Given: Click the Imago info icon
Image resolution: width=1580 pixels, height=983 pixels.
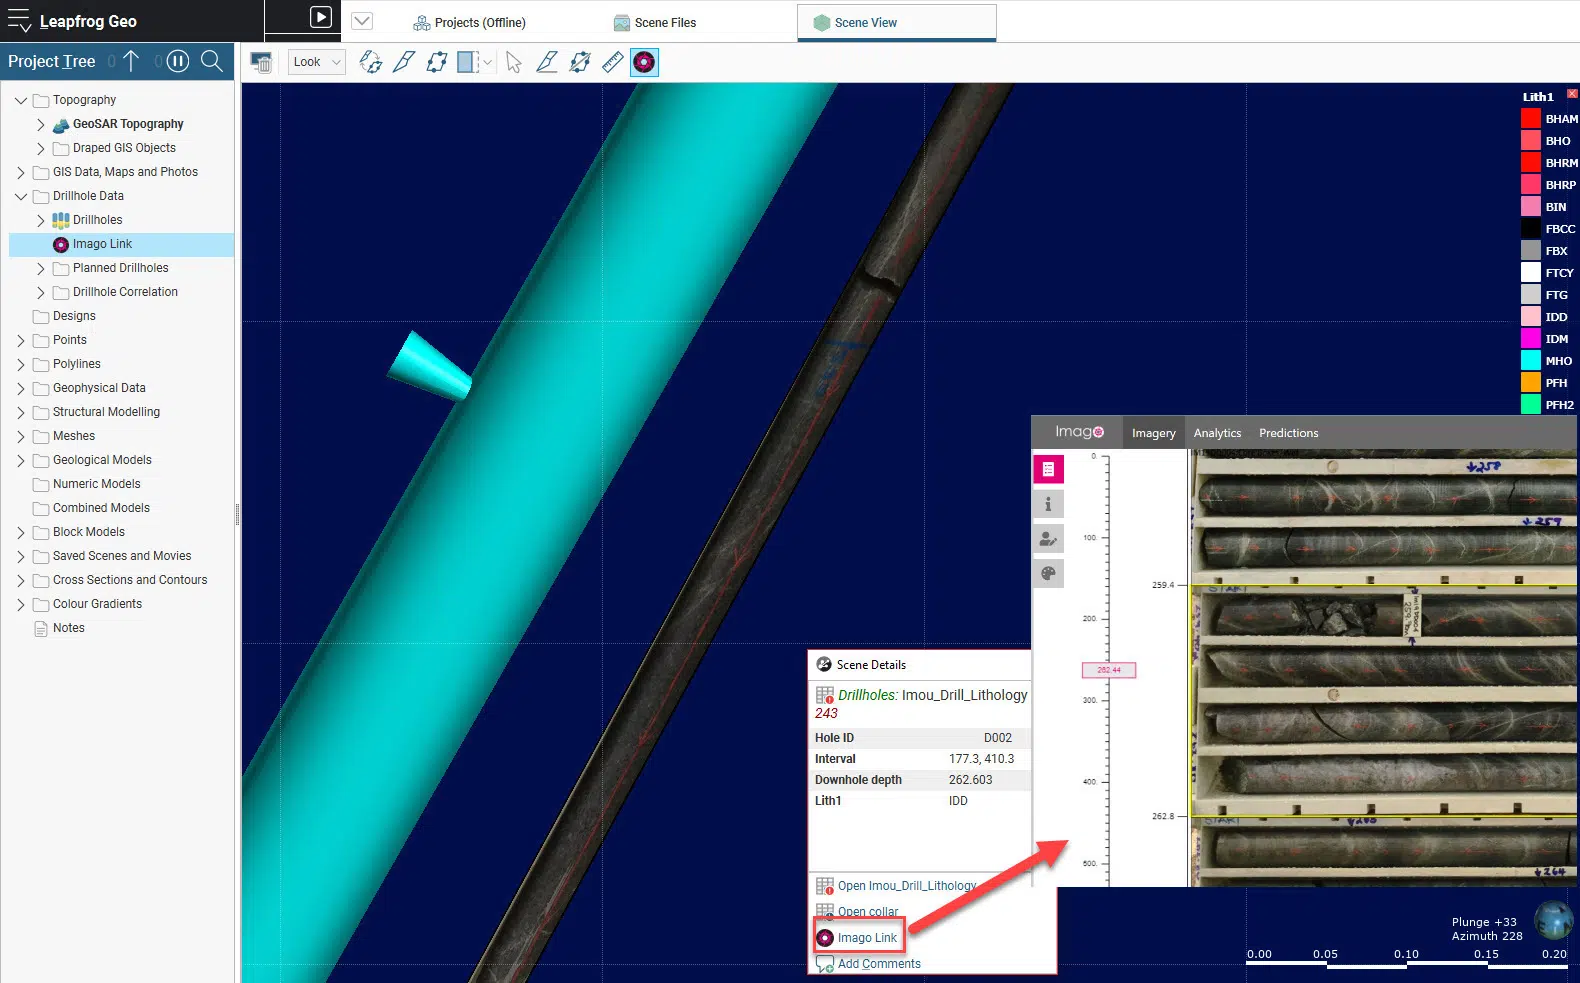Looking at the screenshot, I should pos(1048,504).
